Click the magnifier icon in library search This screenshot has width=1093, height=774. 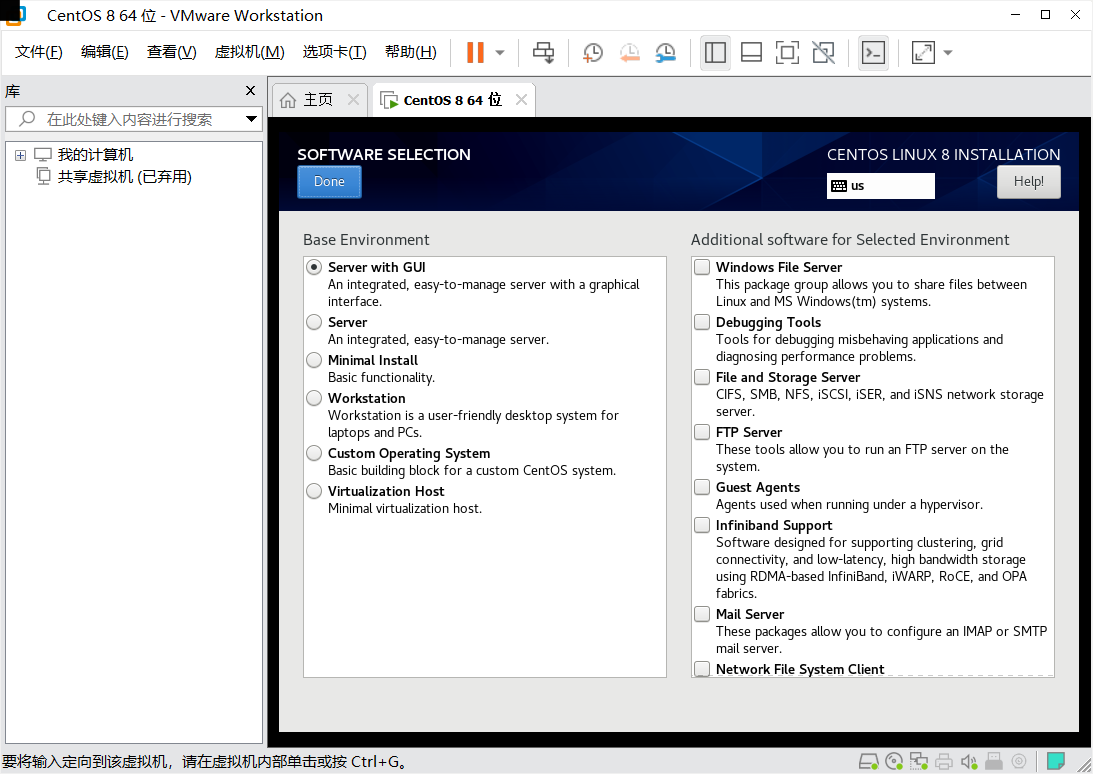tap(26, 119)
